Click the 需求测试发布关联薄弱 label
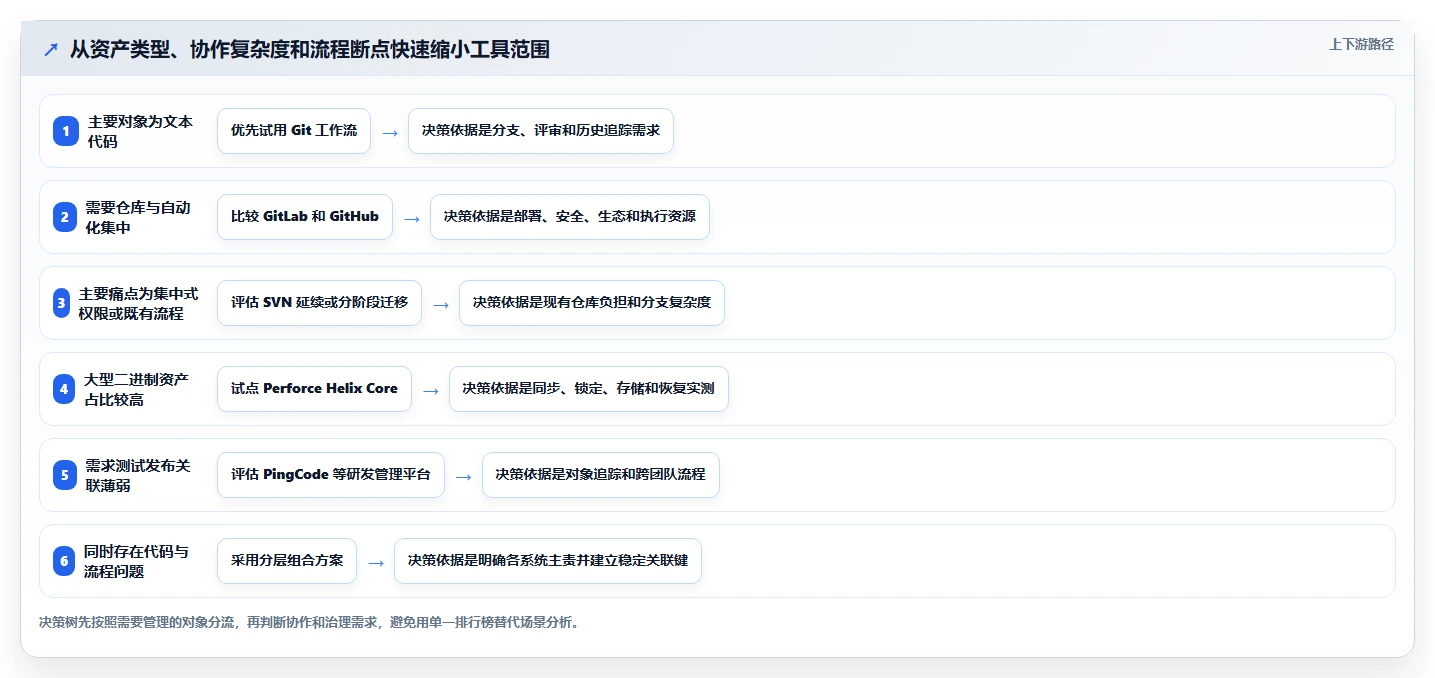Viewport: 1435px width, 678px height. 137,475
